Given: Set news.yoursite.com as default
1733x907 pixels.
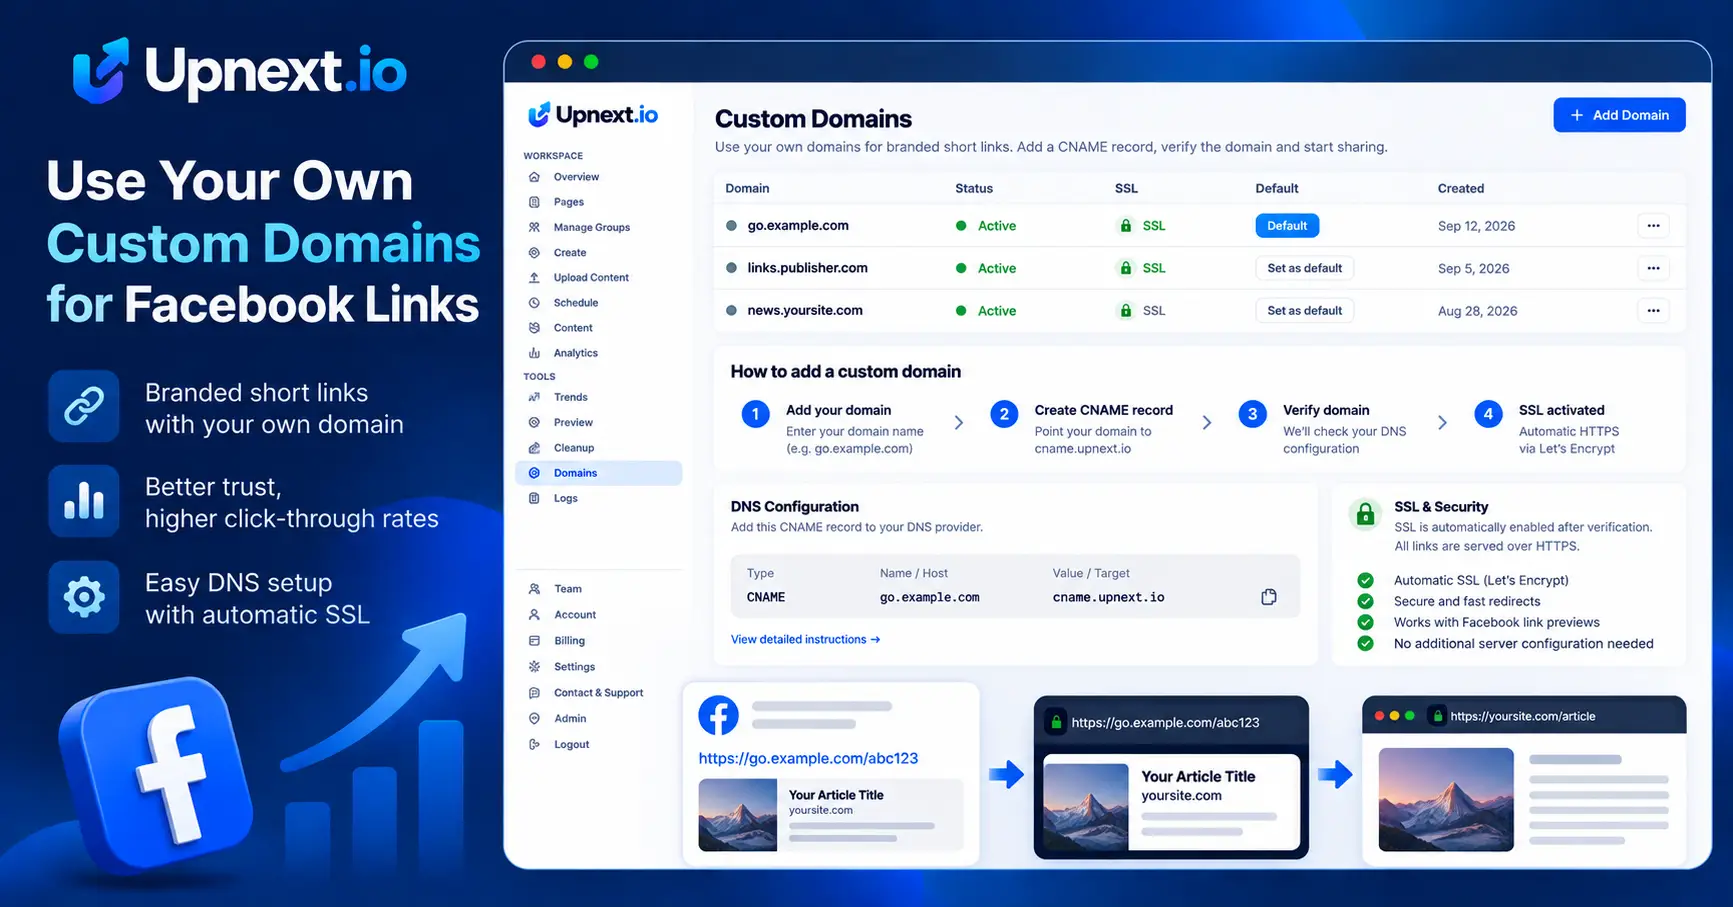Looking at the screenshot, I should 1304,311.
